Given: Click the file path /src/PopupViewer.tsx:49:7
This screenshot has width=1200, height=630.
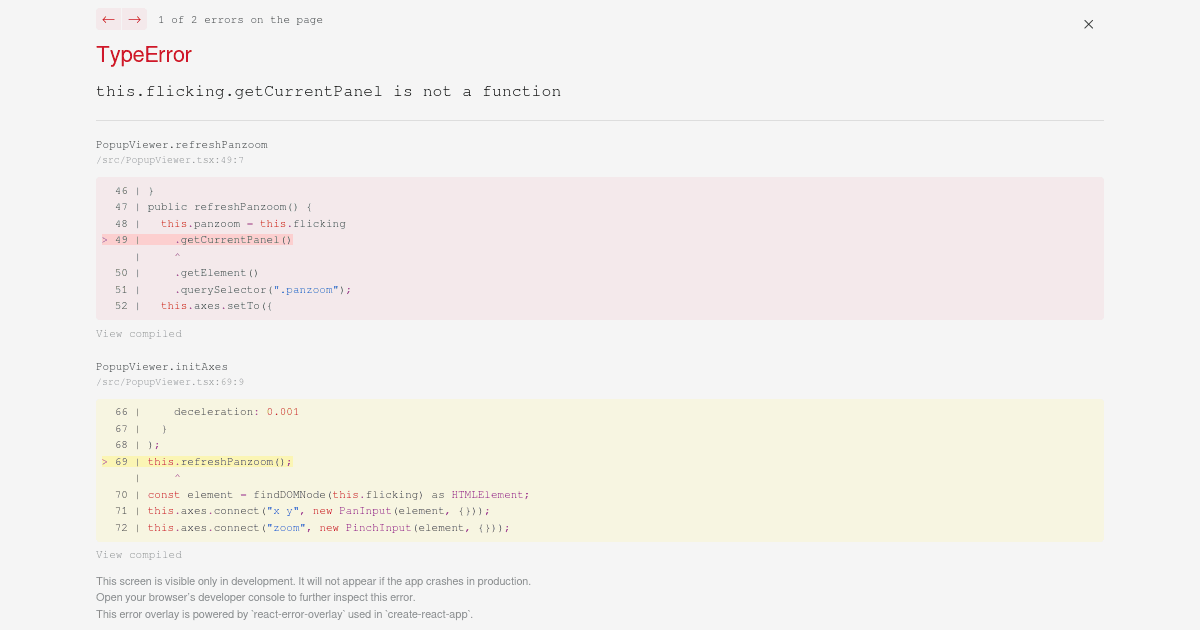Looking at the screenshot, I should pyautogui.click(x=170, y=159).
